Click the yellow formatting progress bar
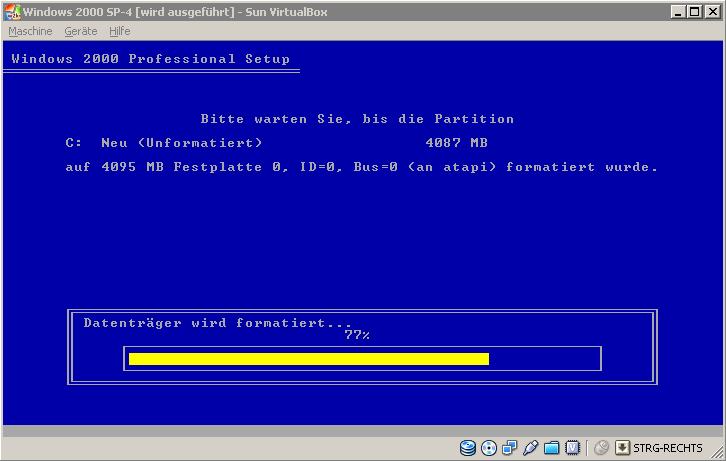 coord(308,359)
